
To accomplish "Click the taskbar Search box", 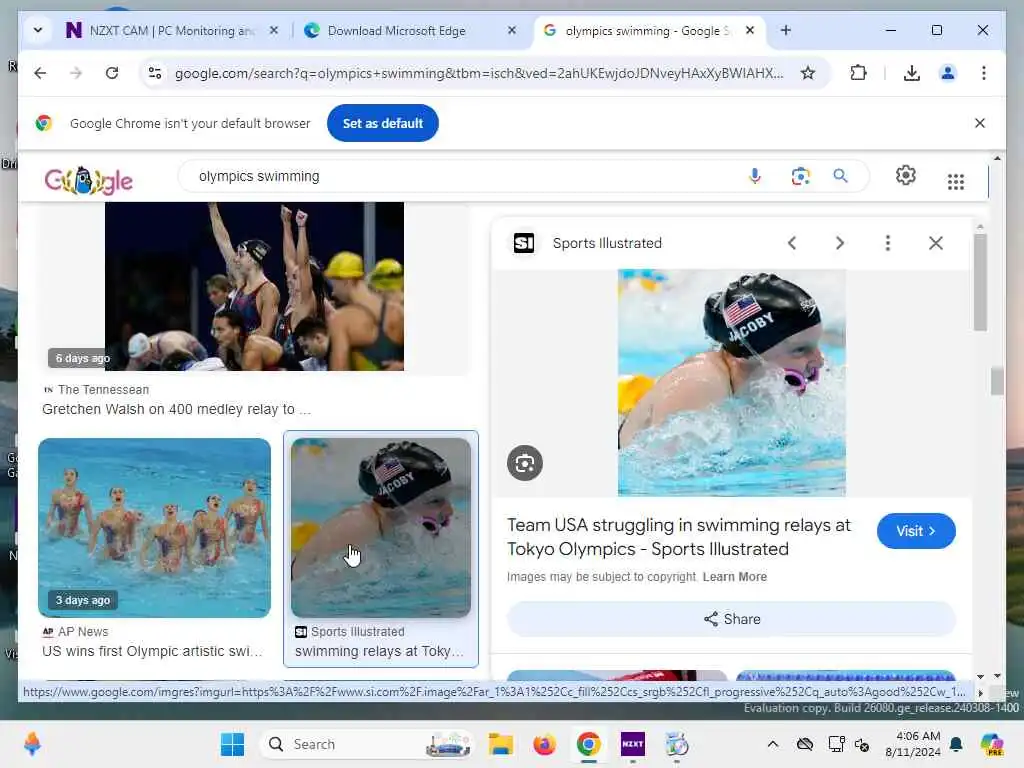I will [367, 744].
